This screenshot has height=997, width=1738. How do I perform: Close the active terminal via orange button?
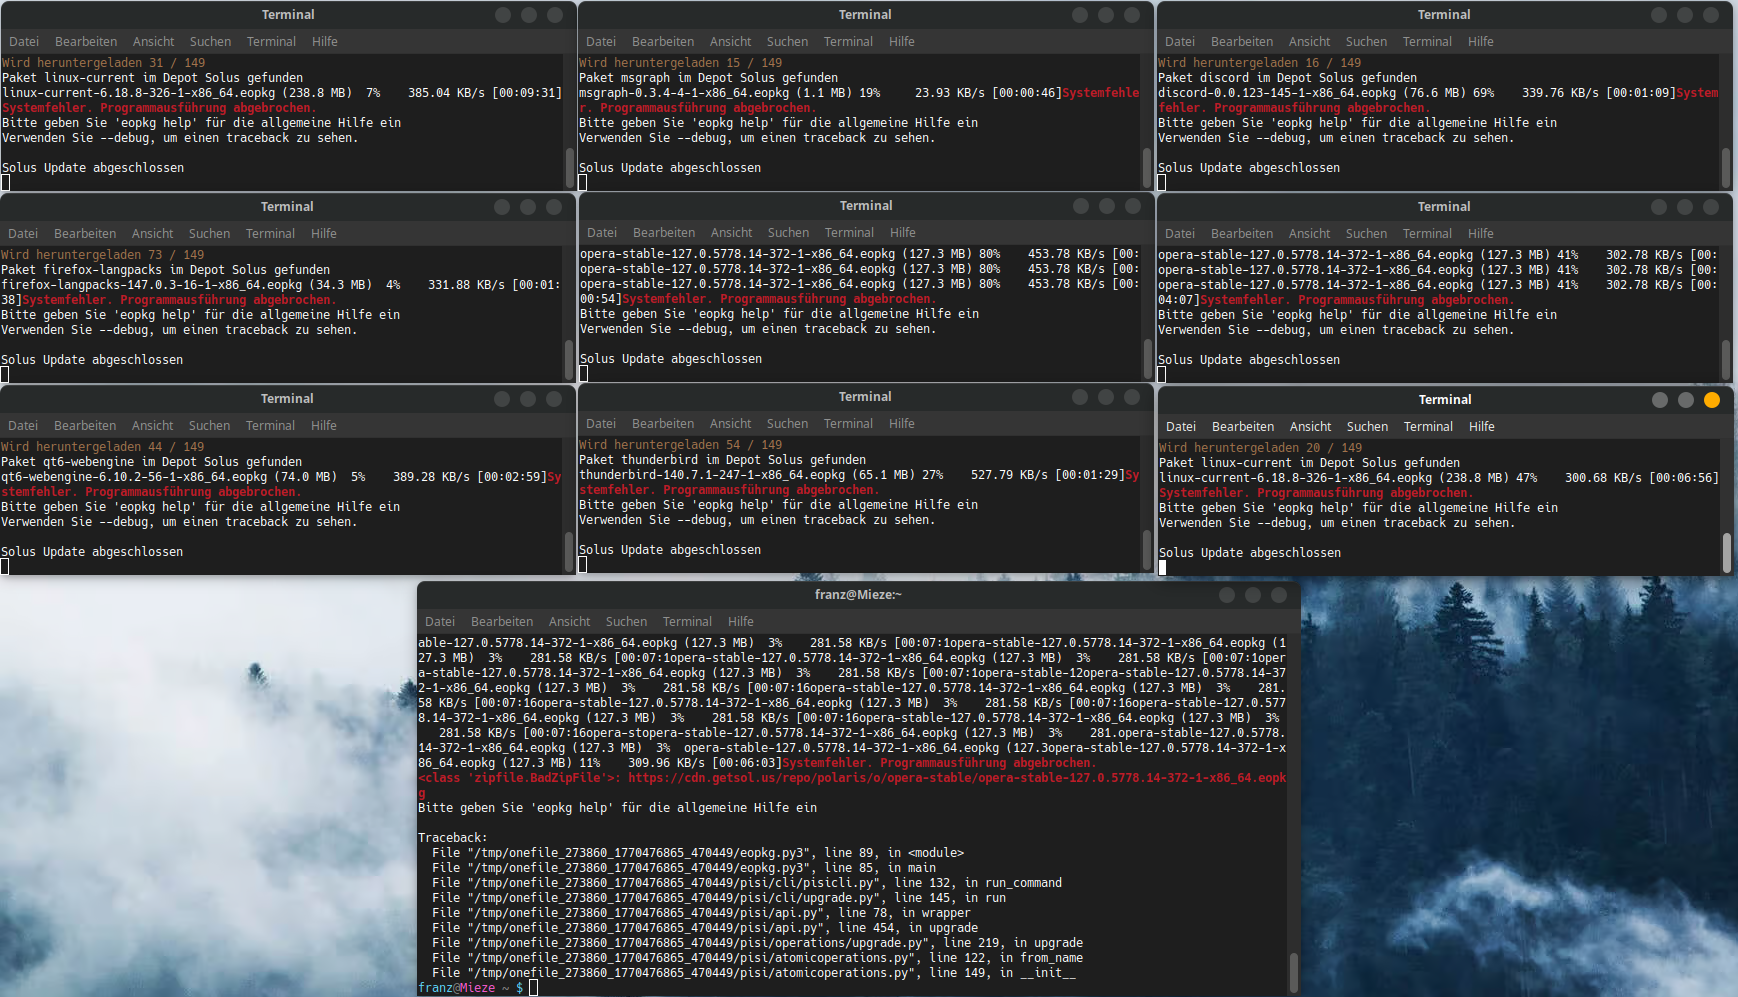tap(1711, 400)
